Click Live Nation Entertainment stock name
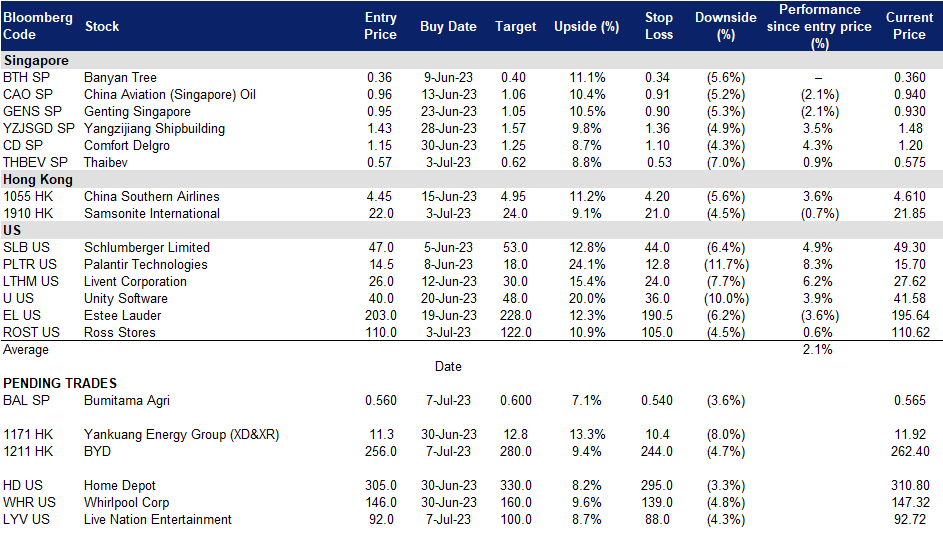The width and height of the screenshot is (943, 545). click(158, 519)
